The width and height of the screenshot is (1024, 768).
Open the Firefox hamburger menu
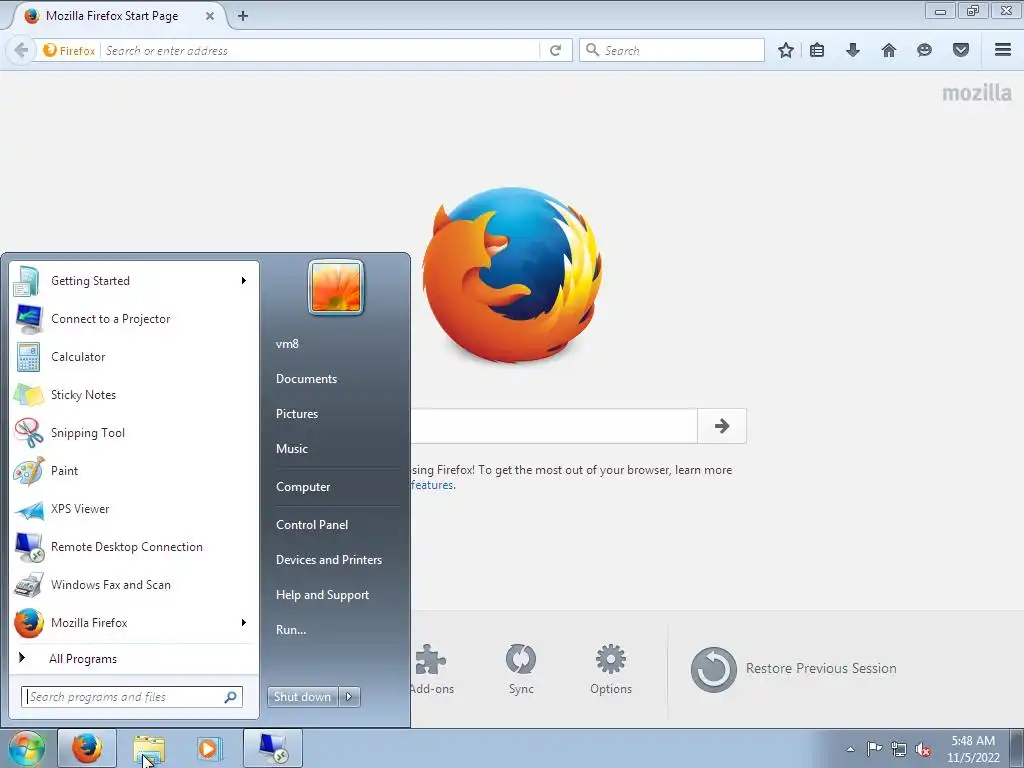pos(1003,50)
